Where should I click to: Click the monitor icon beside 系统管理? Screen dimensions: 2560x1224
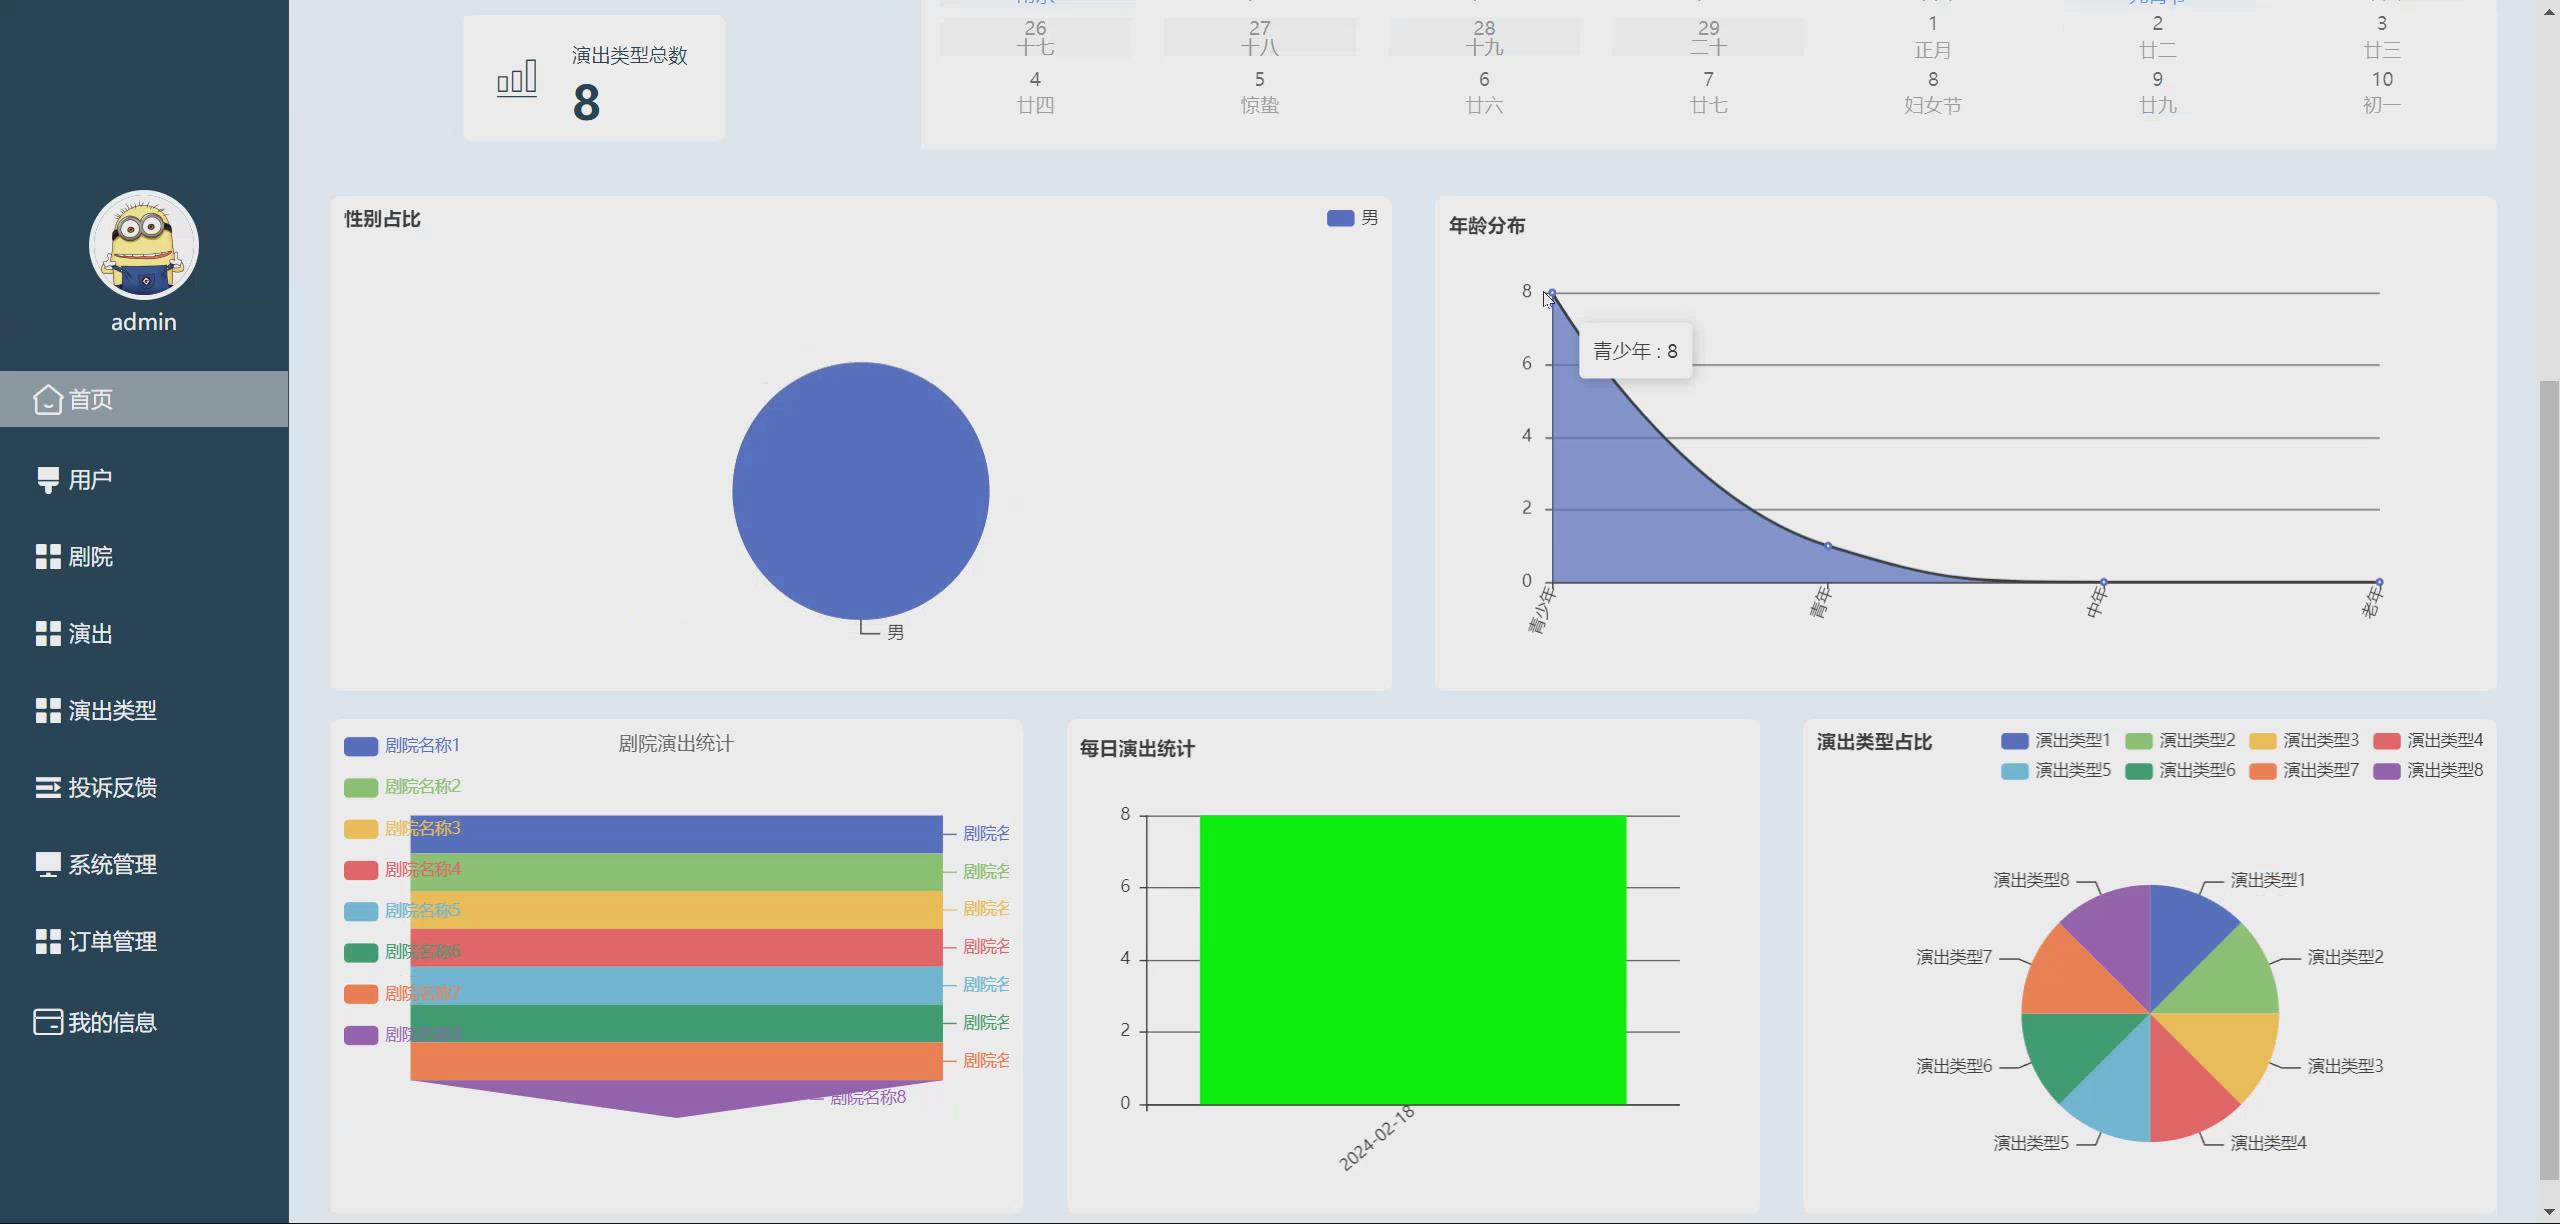click(x=47, y=865)
